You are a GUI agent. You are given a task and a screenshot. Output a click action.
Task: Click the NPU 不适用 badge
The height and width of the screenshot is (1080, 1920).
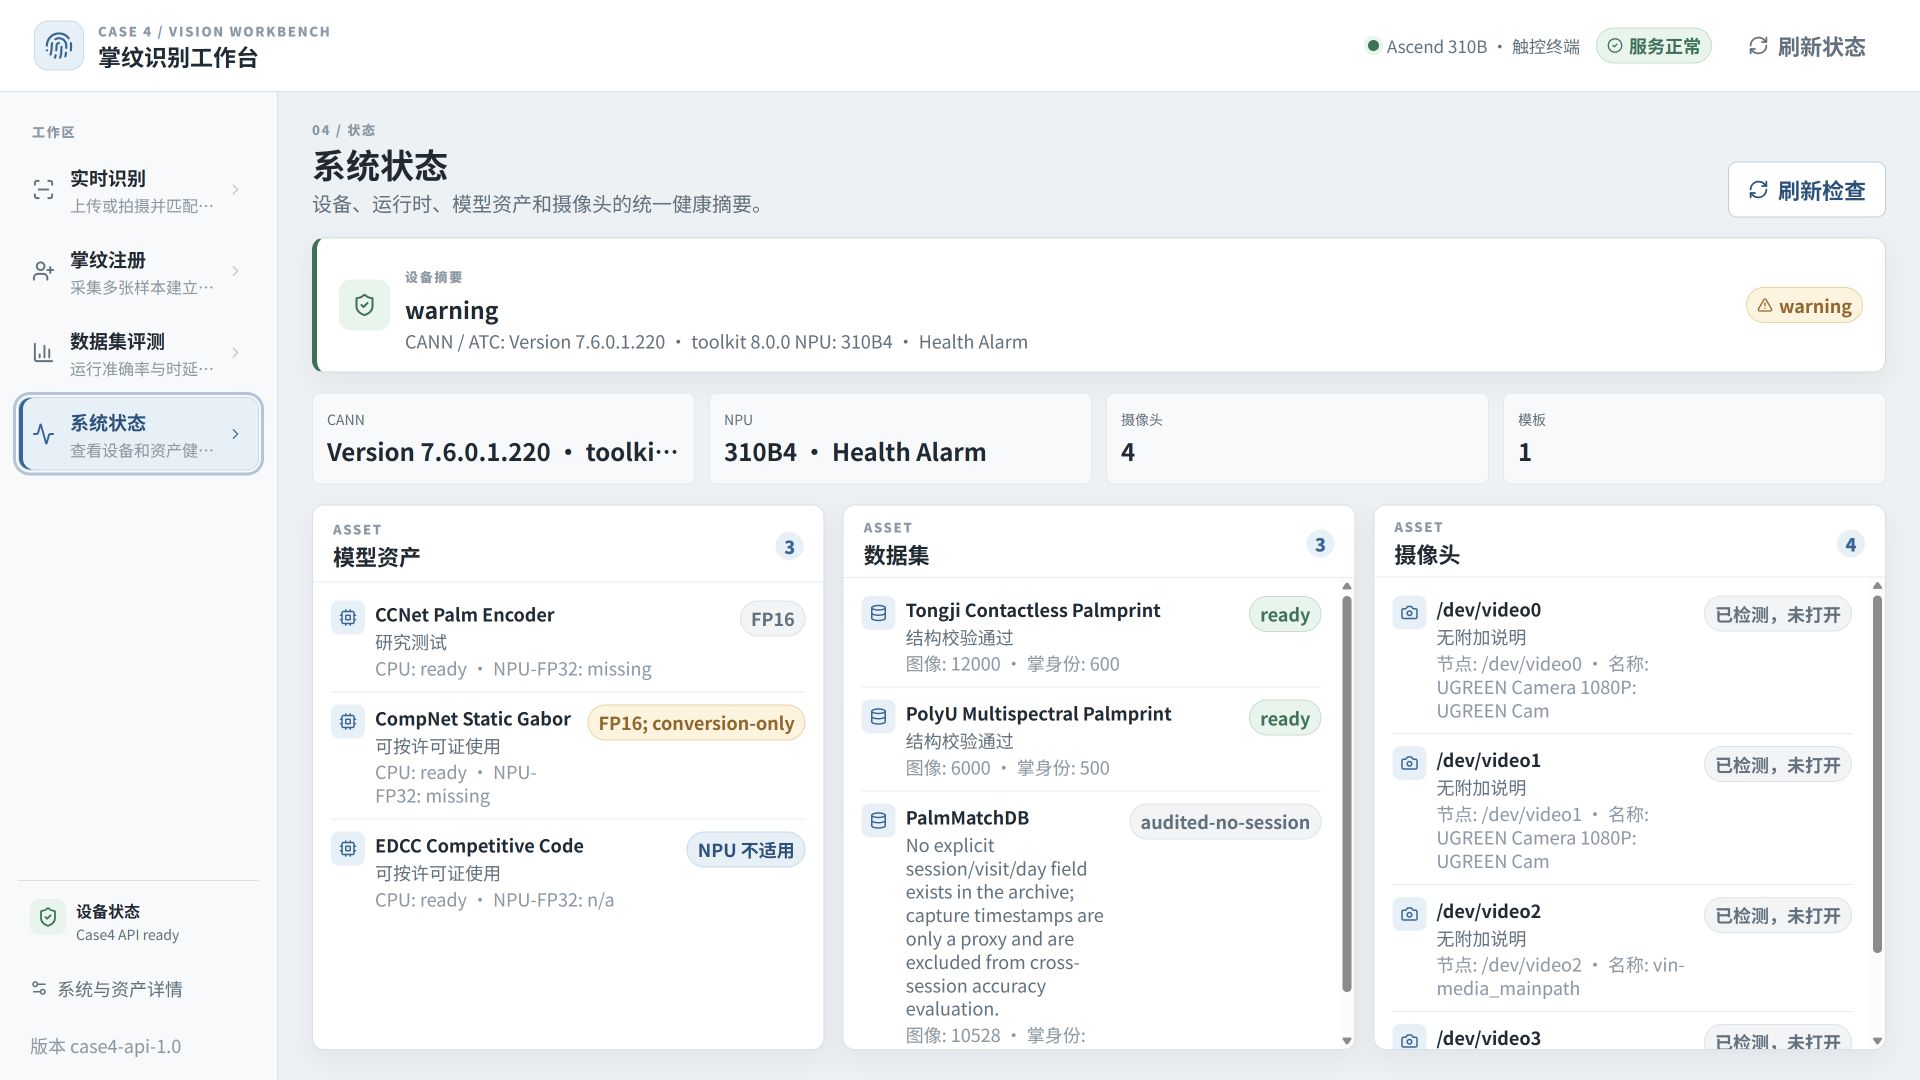point(745,850)
